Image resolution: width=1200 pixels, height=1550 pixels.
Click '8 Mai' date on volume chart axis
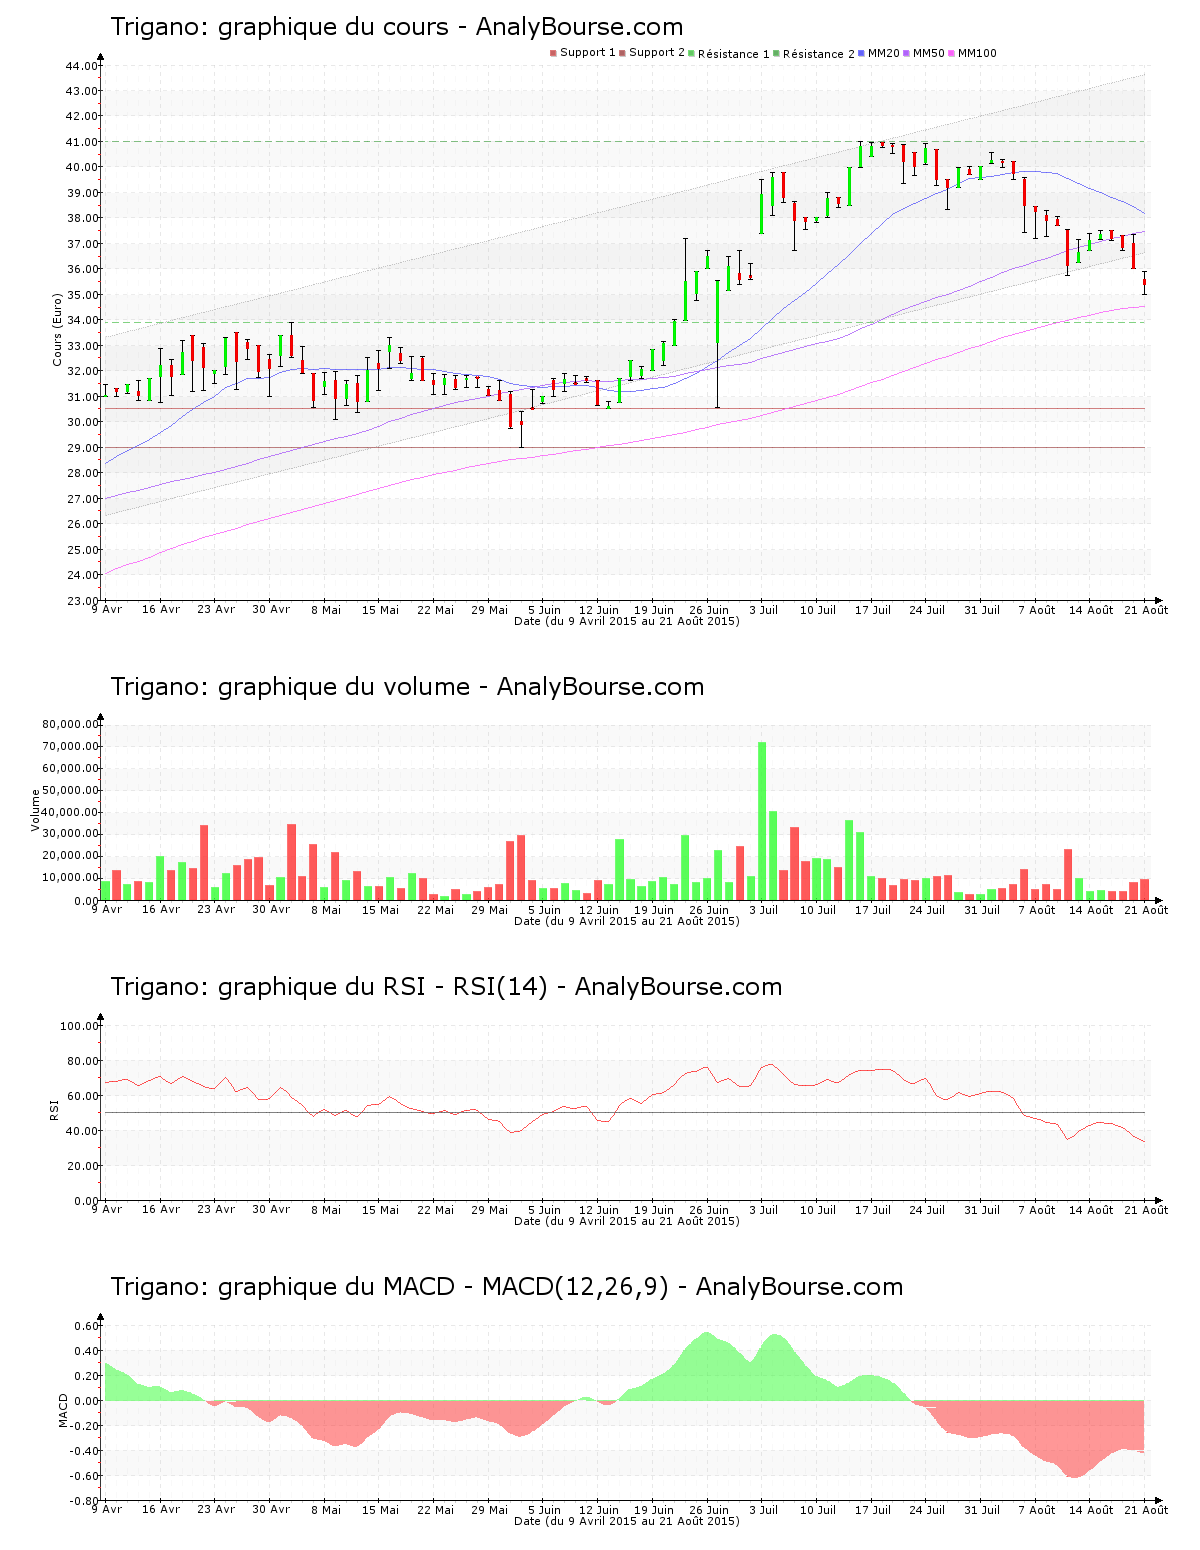(325, 910)
